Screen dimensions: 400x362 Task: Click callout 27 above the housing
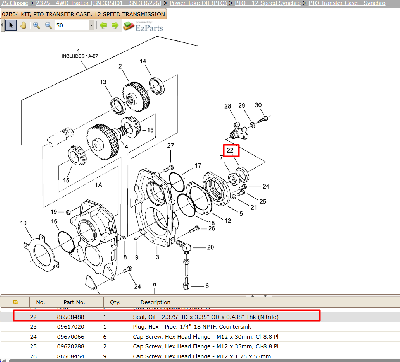(171, 145)
